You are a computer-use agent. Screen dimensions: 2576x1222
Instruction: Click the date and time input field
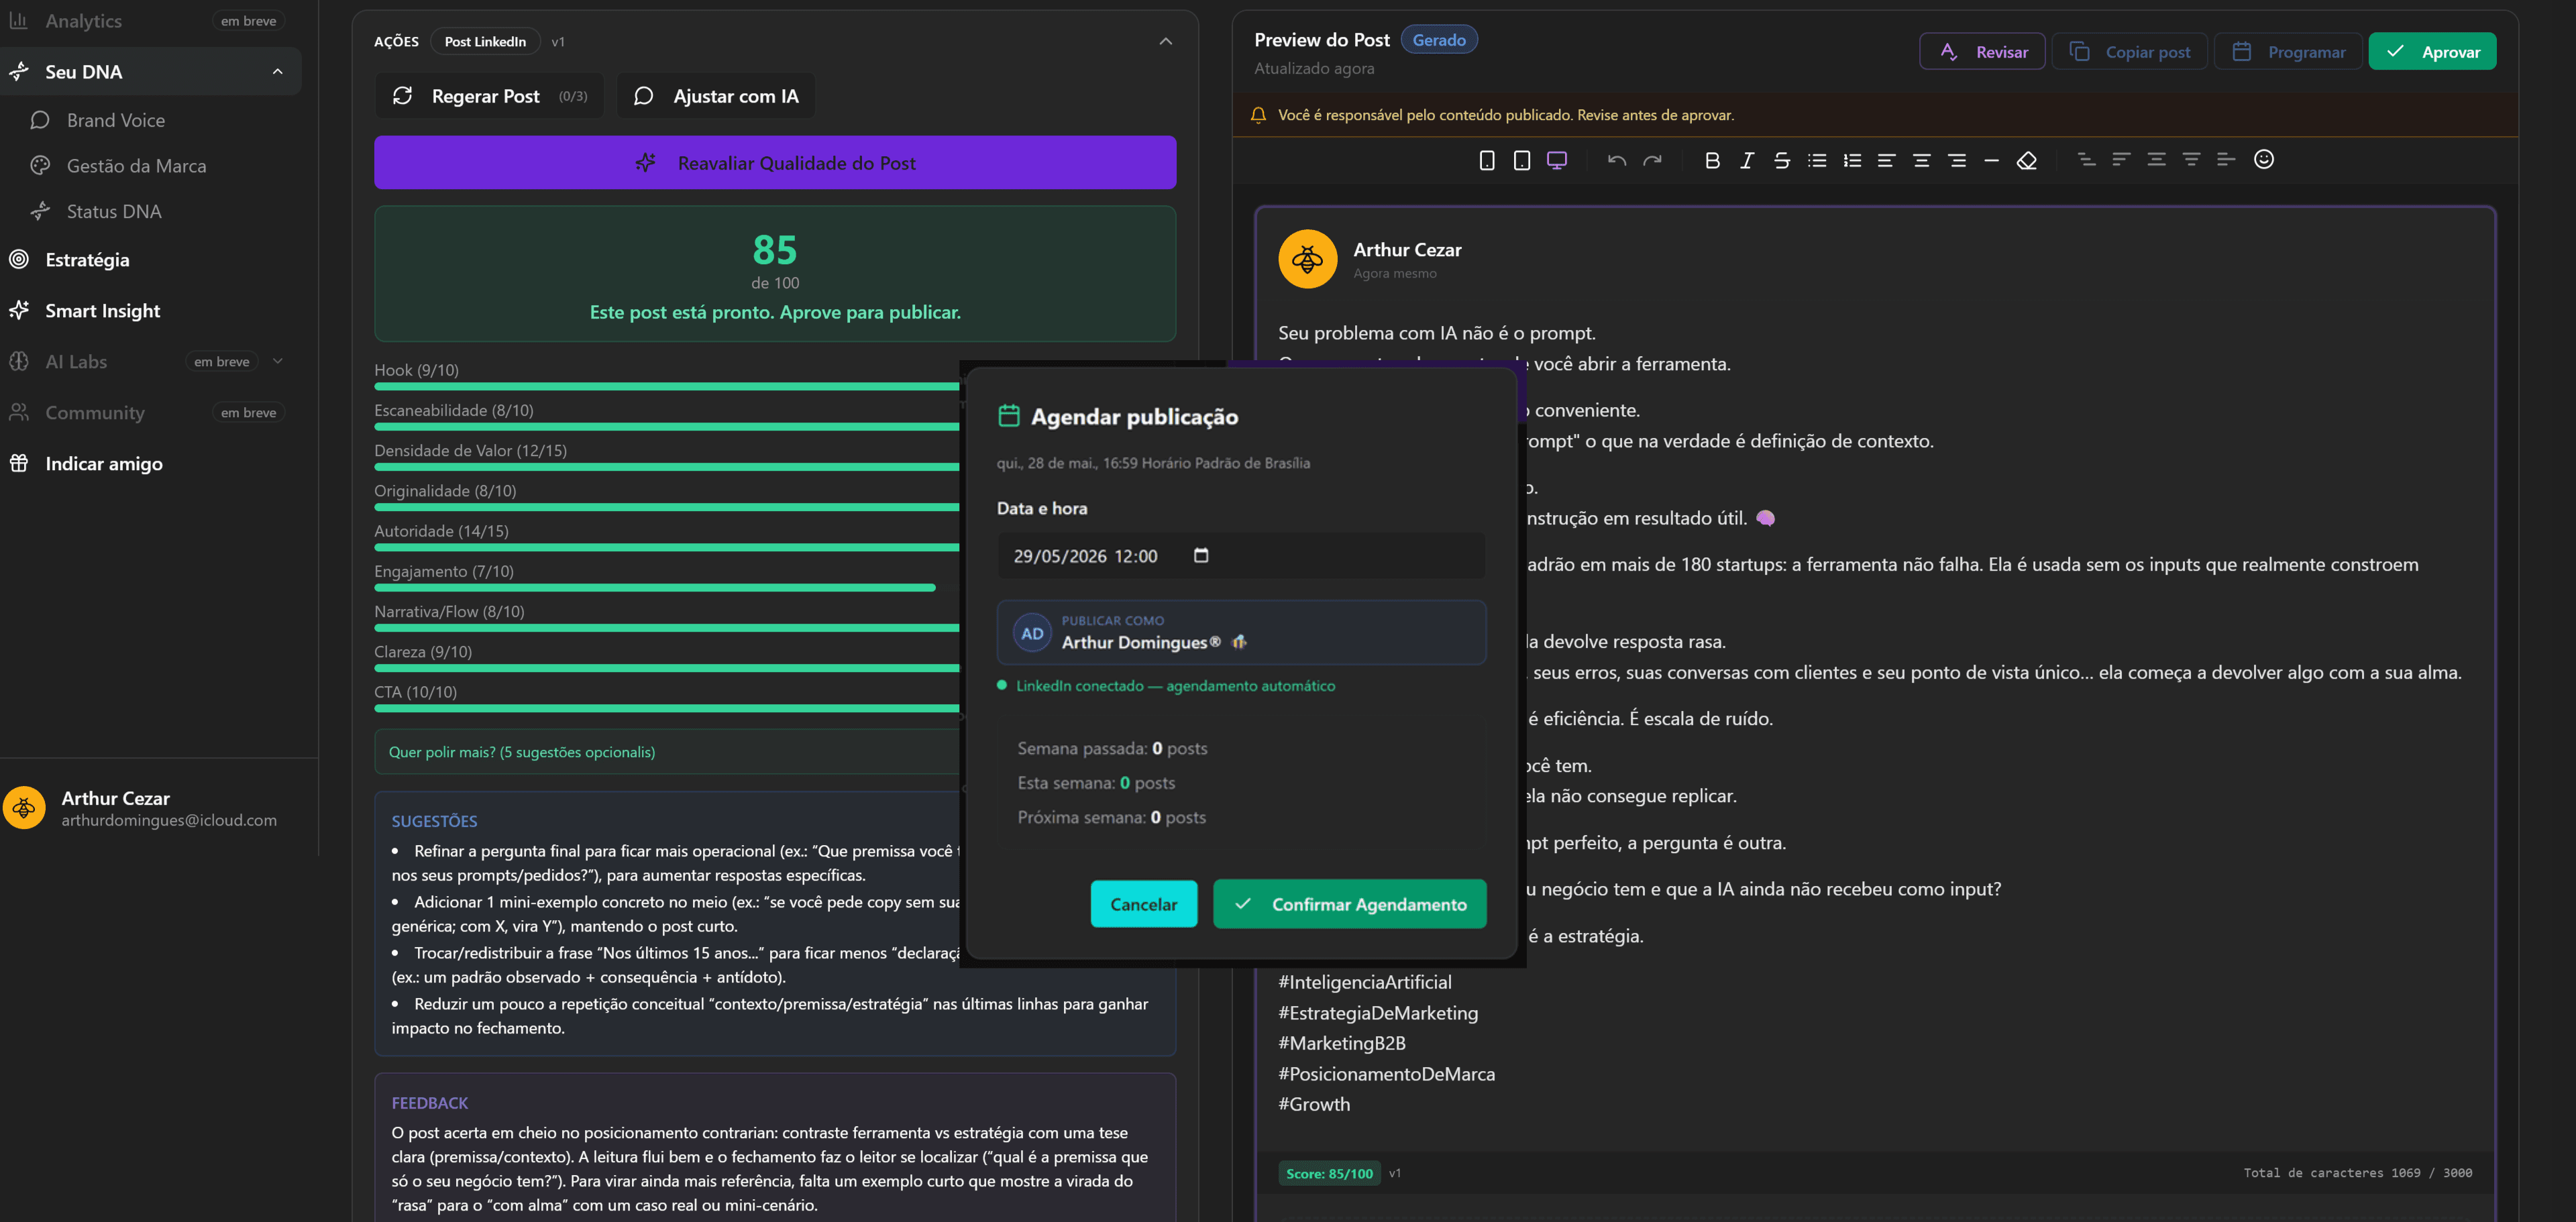[1241, 555]
